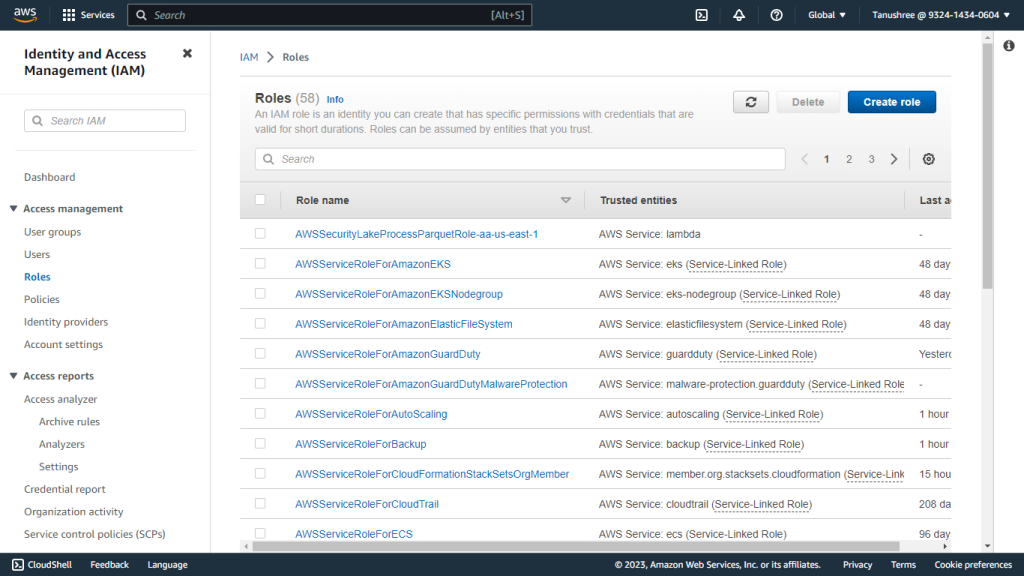The height and width of the screenshot is (576, 1024).
Task: Open Service control policies (SCPs)
Action: point(95,534)
